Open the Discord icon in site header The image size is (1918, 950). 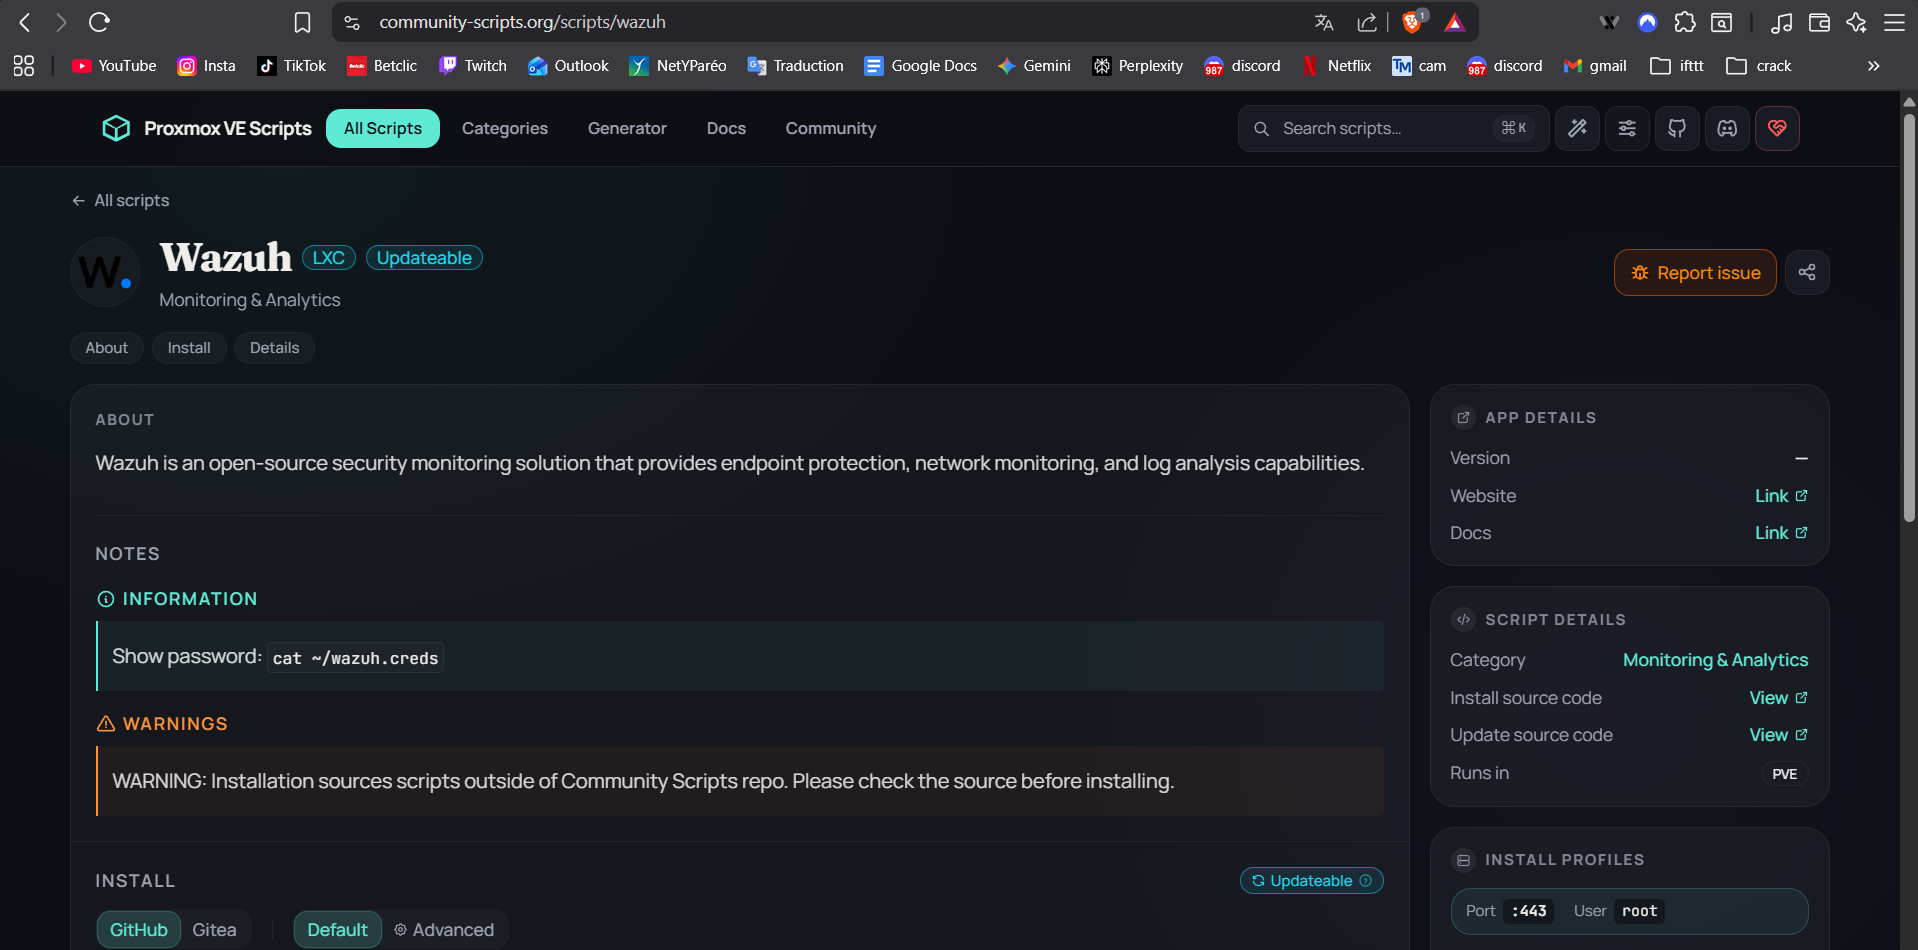point(1727,128)
